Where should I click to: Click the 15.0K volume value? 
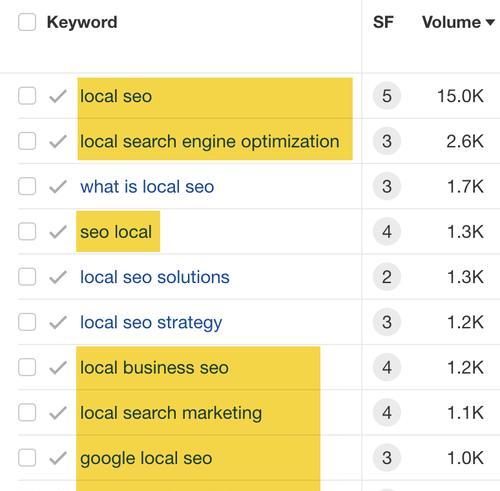(x=460, y=96)
